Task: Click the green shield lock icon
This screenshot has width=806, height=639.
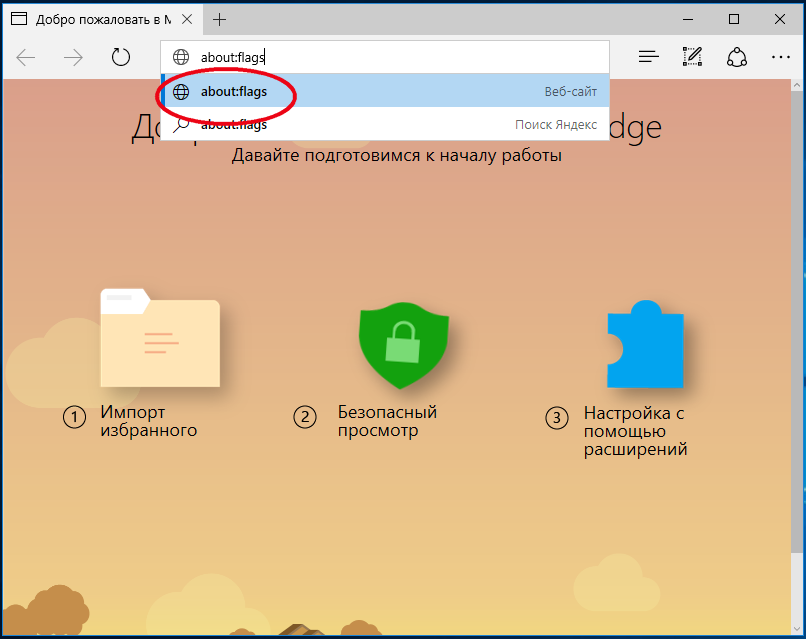Action: click(x=404, y=345)
